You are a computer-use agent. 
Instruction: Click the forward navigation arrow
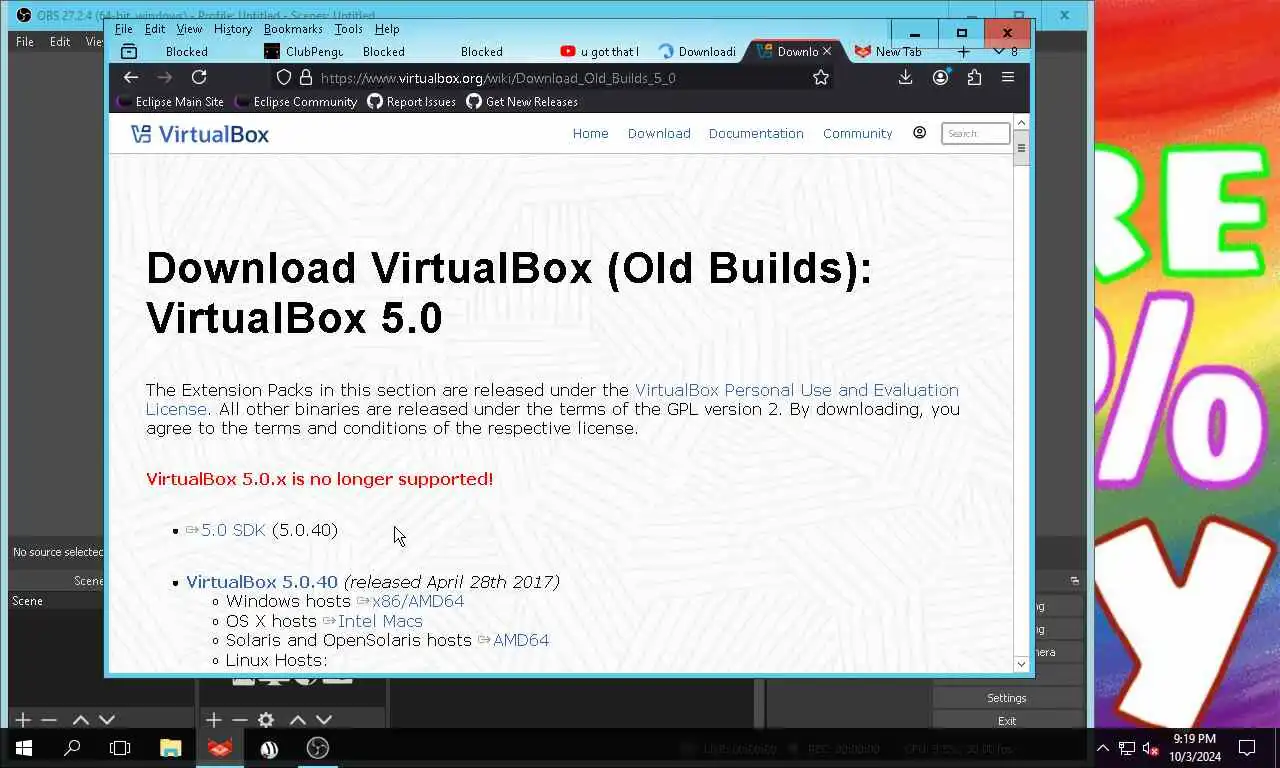[165, 77]
